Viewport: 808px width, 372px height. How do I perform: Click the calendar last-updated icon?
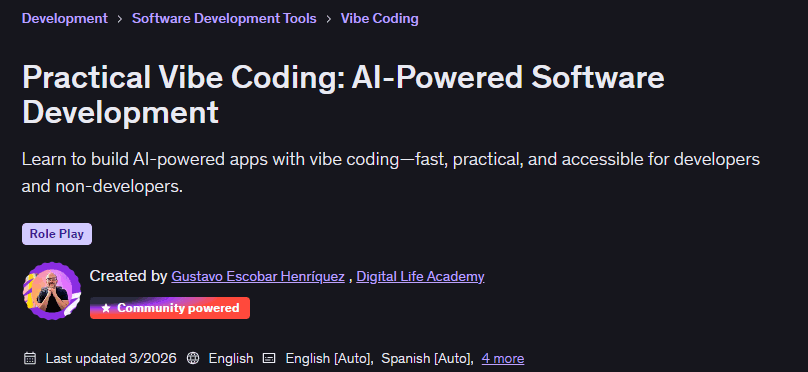pos(30,358)
